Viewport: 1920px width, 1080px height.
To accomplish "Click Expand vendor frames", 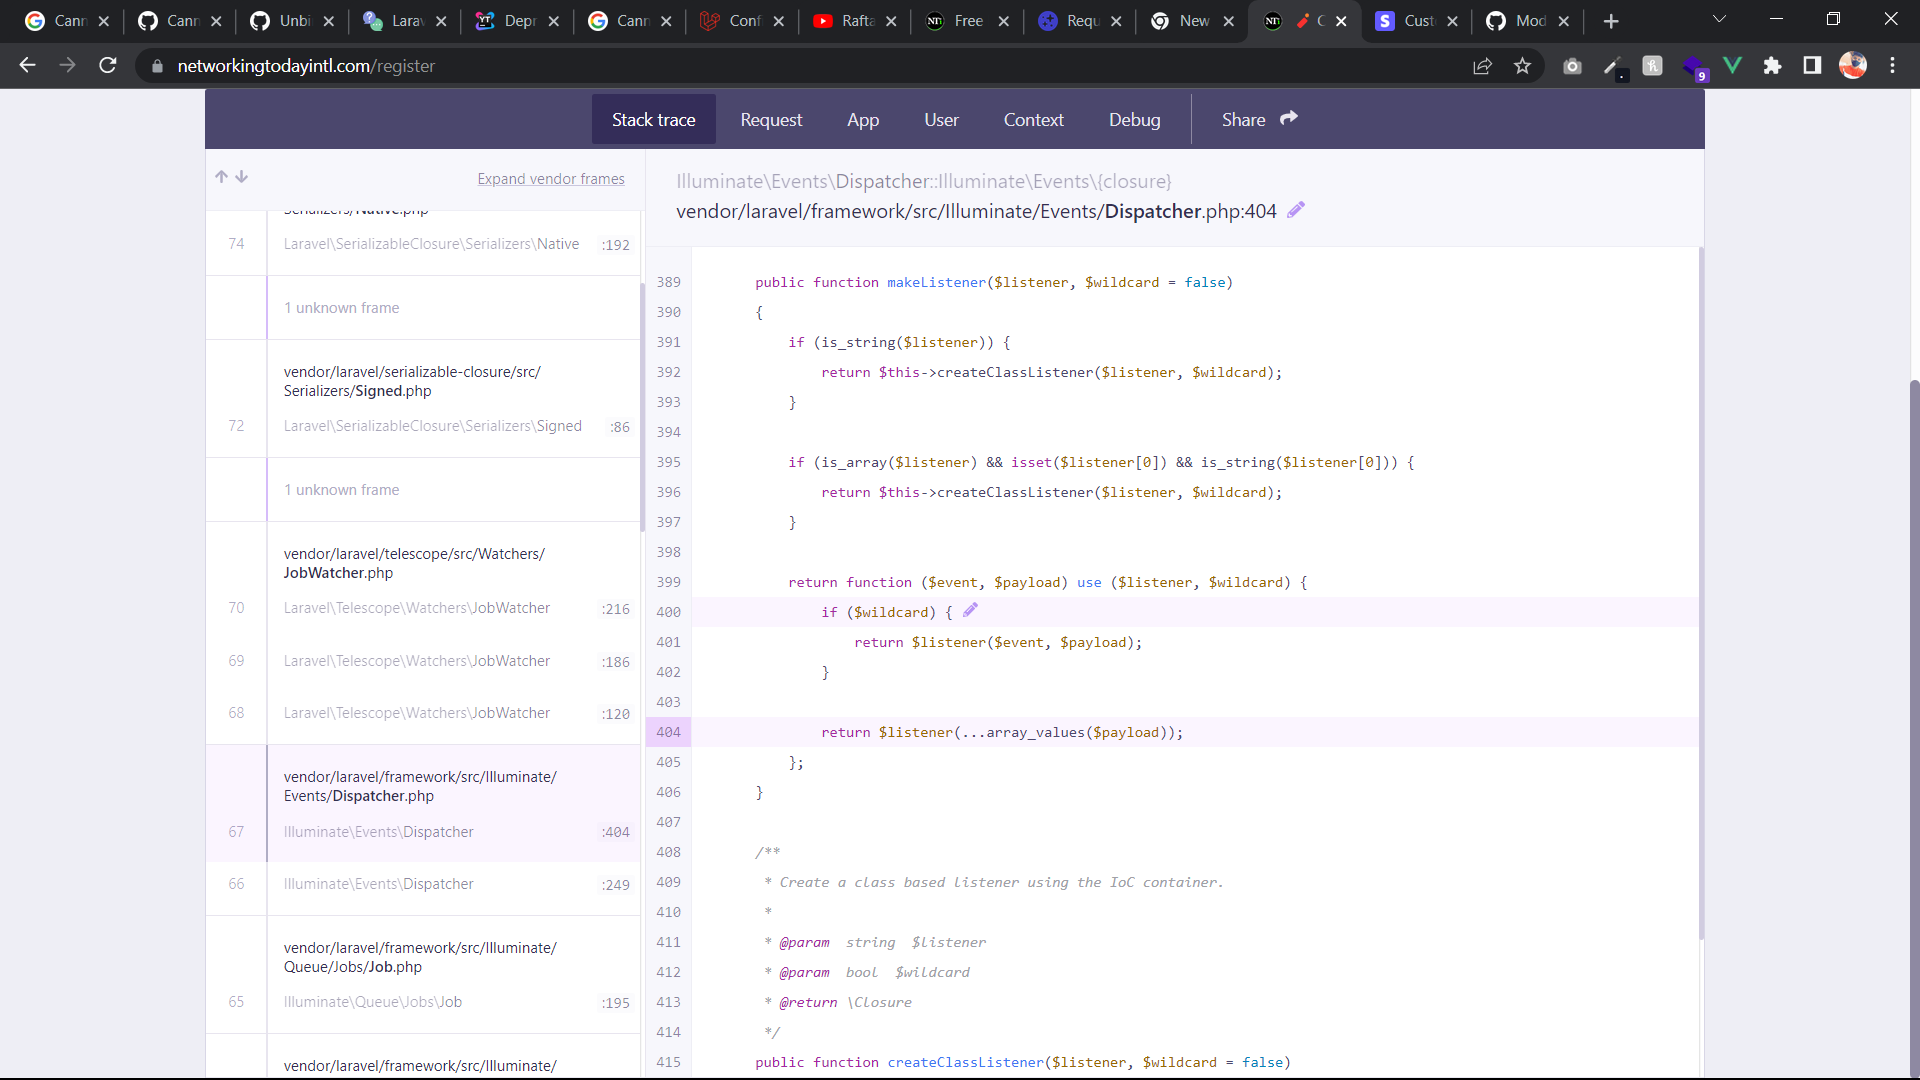I will [551, 179].
